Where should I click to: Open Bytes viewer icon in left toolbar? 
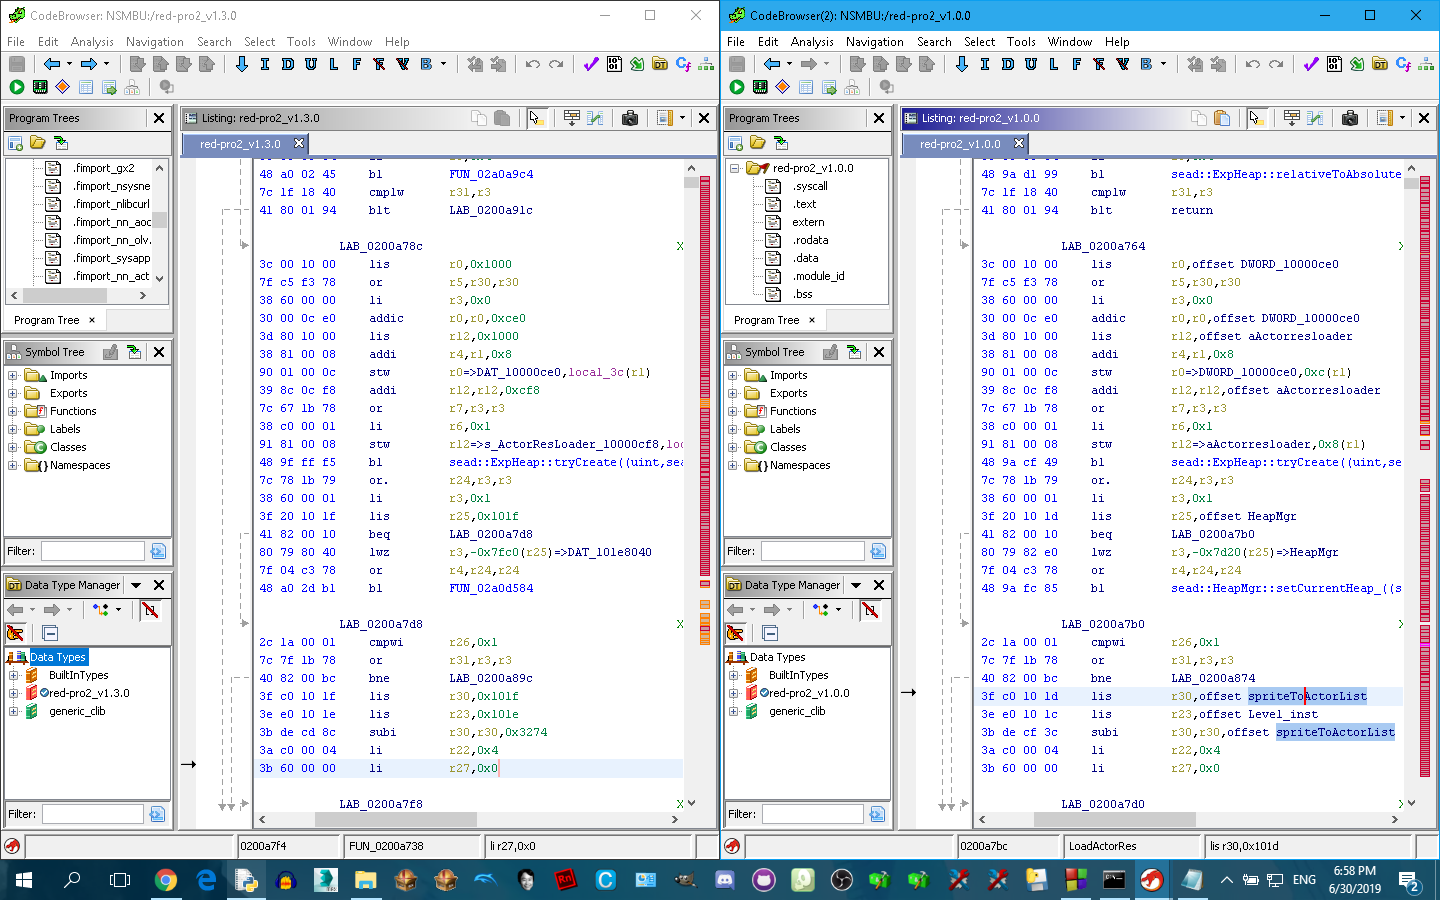pos(614,64)
